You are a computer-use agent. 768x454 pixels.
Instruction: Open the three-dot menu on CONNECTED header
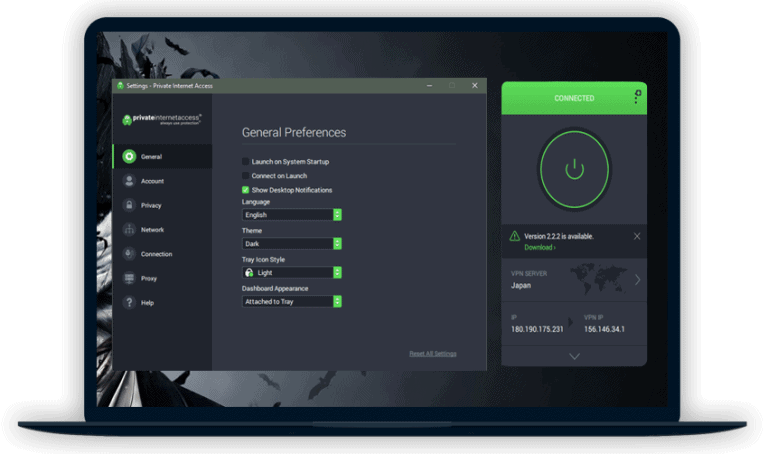pyautogui.click(x=637, y=97)
